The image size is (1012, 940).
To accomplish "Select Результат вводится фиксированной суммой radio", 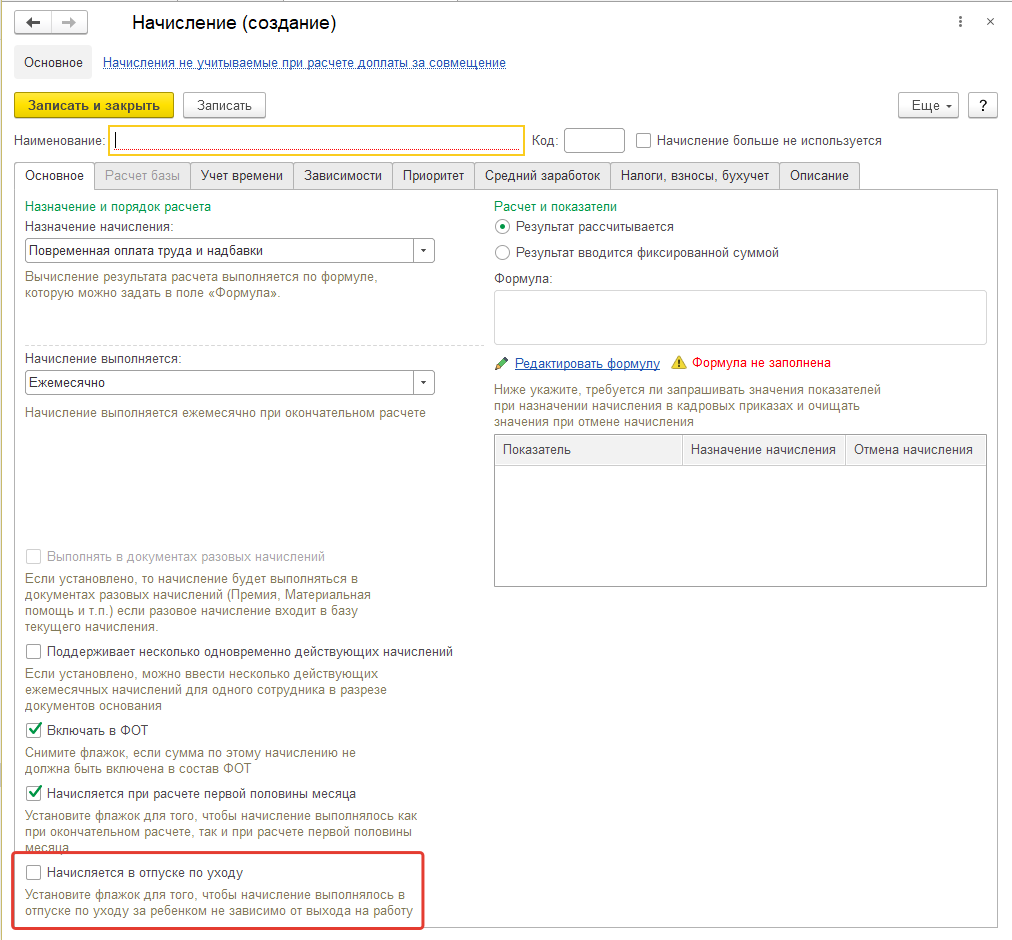I will click(502, 252).
